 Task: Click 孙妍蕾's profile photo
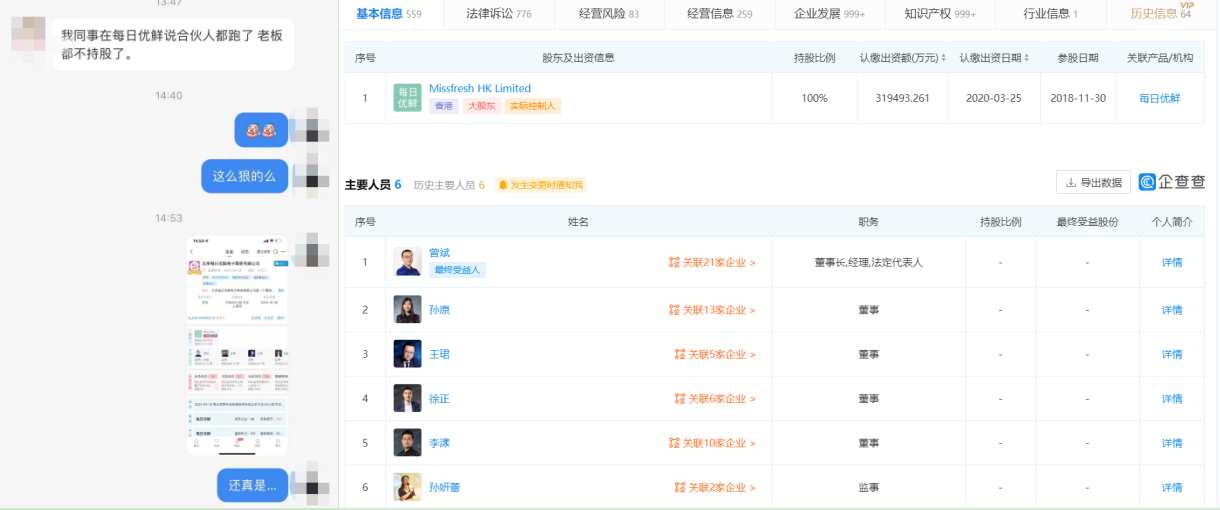click(x=407, y=487)
